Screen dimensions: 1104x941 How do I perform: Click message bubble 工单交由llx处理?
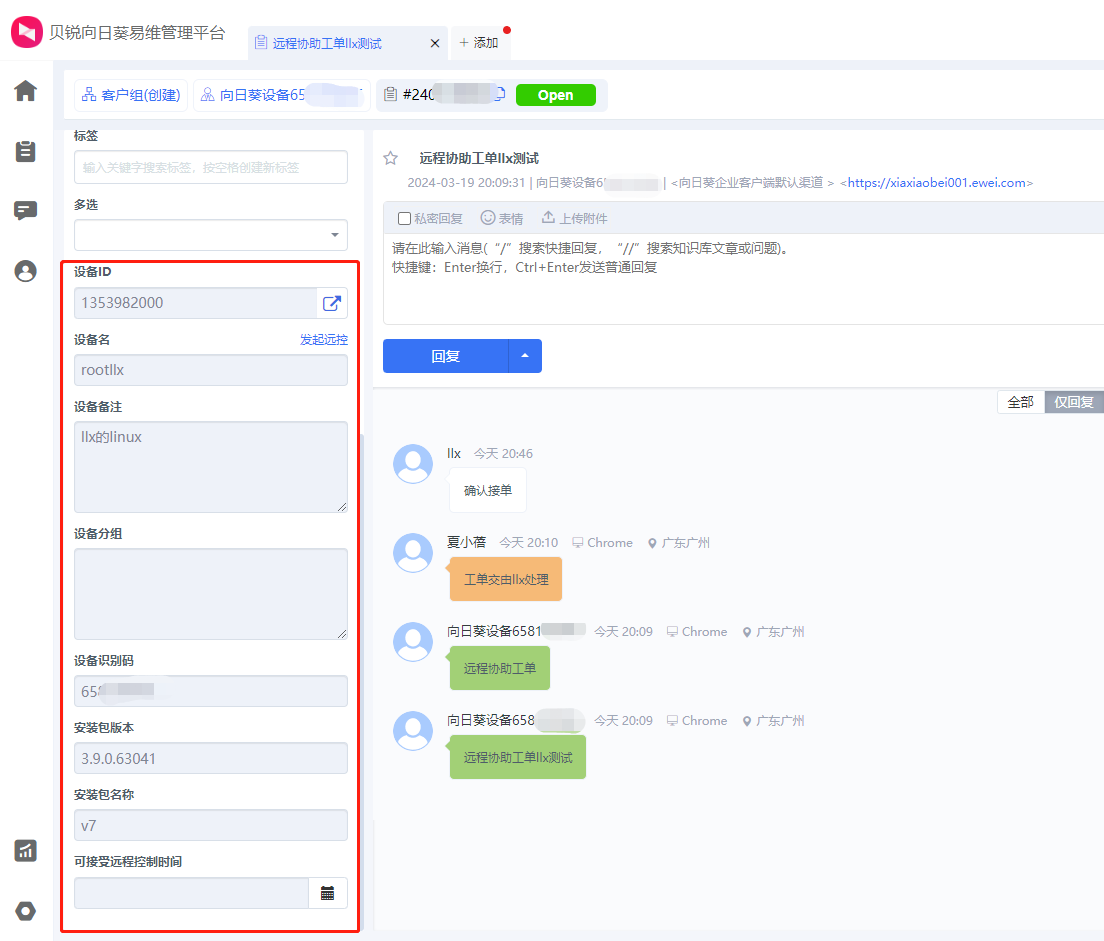[506, 580]
